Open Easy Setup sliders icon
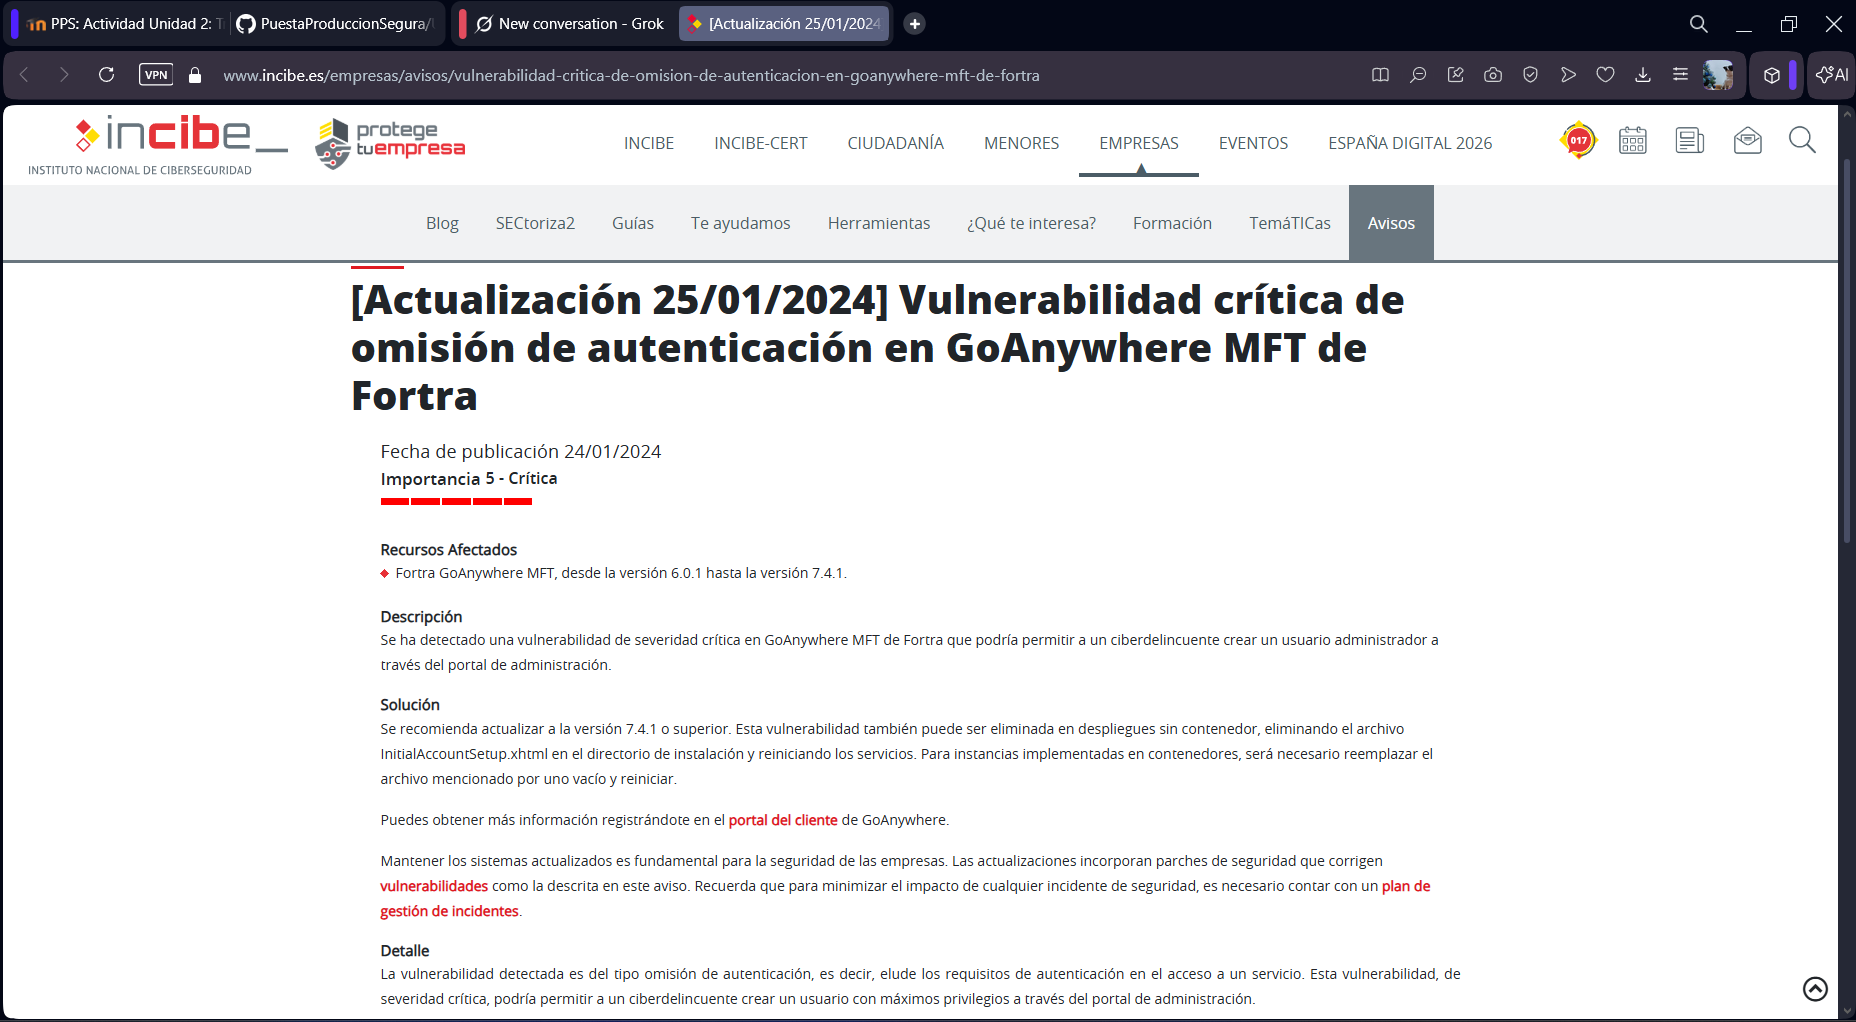 click(1680, 75)
